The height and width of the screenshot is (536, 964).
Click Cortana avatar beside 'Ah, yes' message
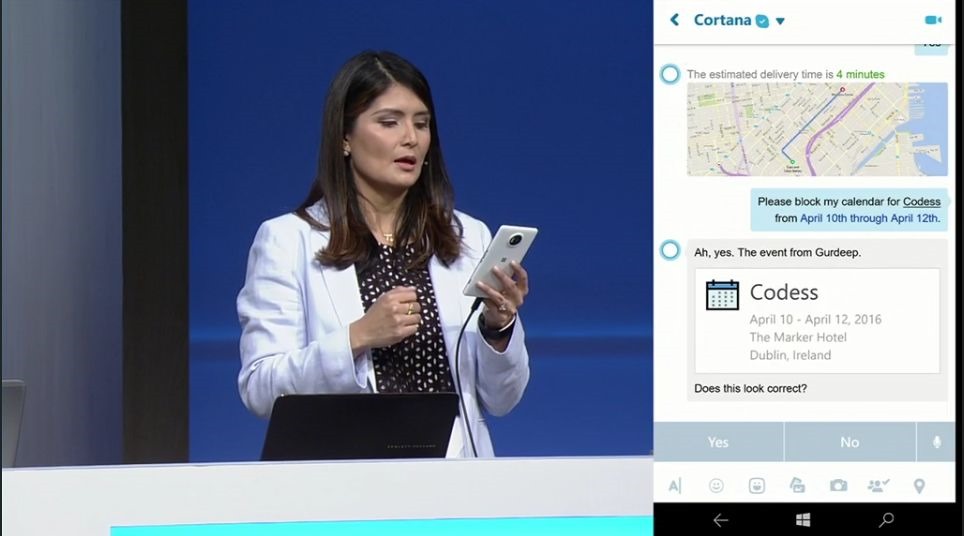pyautogui.click(x=670, y=250)
